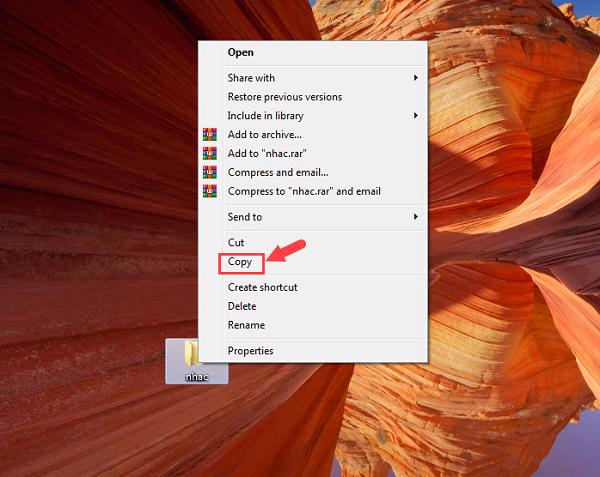Choose Cut in the context menu

(x=236, y=243)
